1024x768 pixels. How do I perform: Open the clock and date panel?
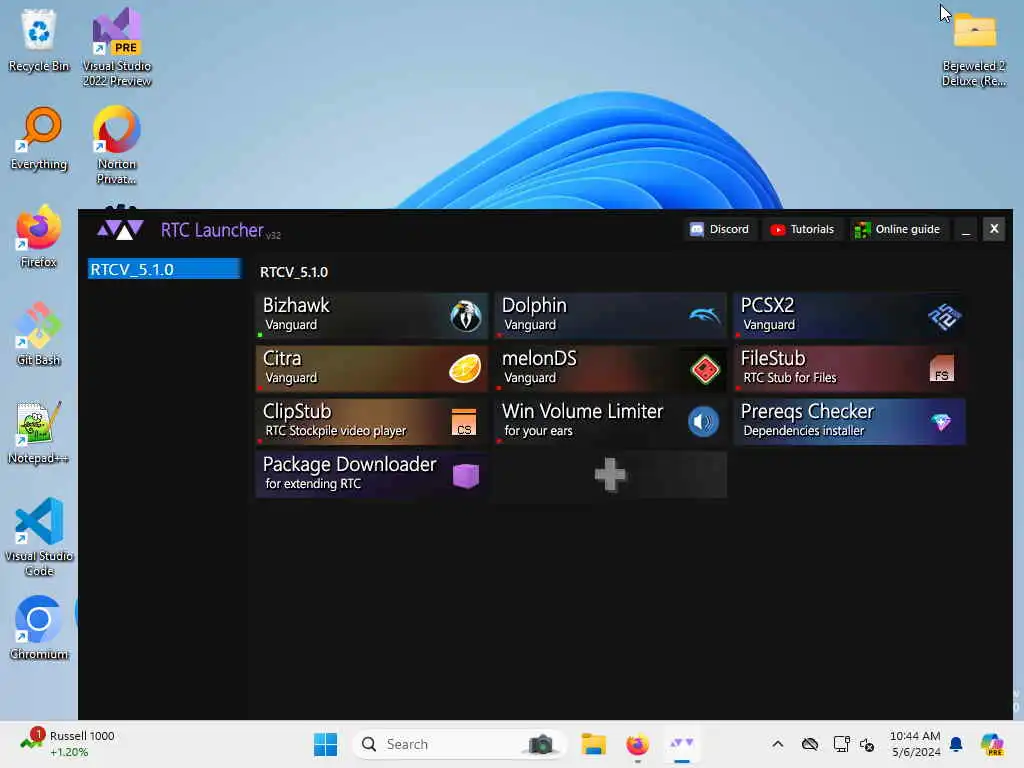click(x=915, y=744)
